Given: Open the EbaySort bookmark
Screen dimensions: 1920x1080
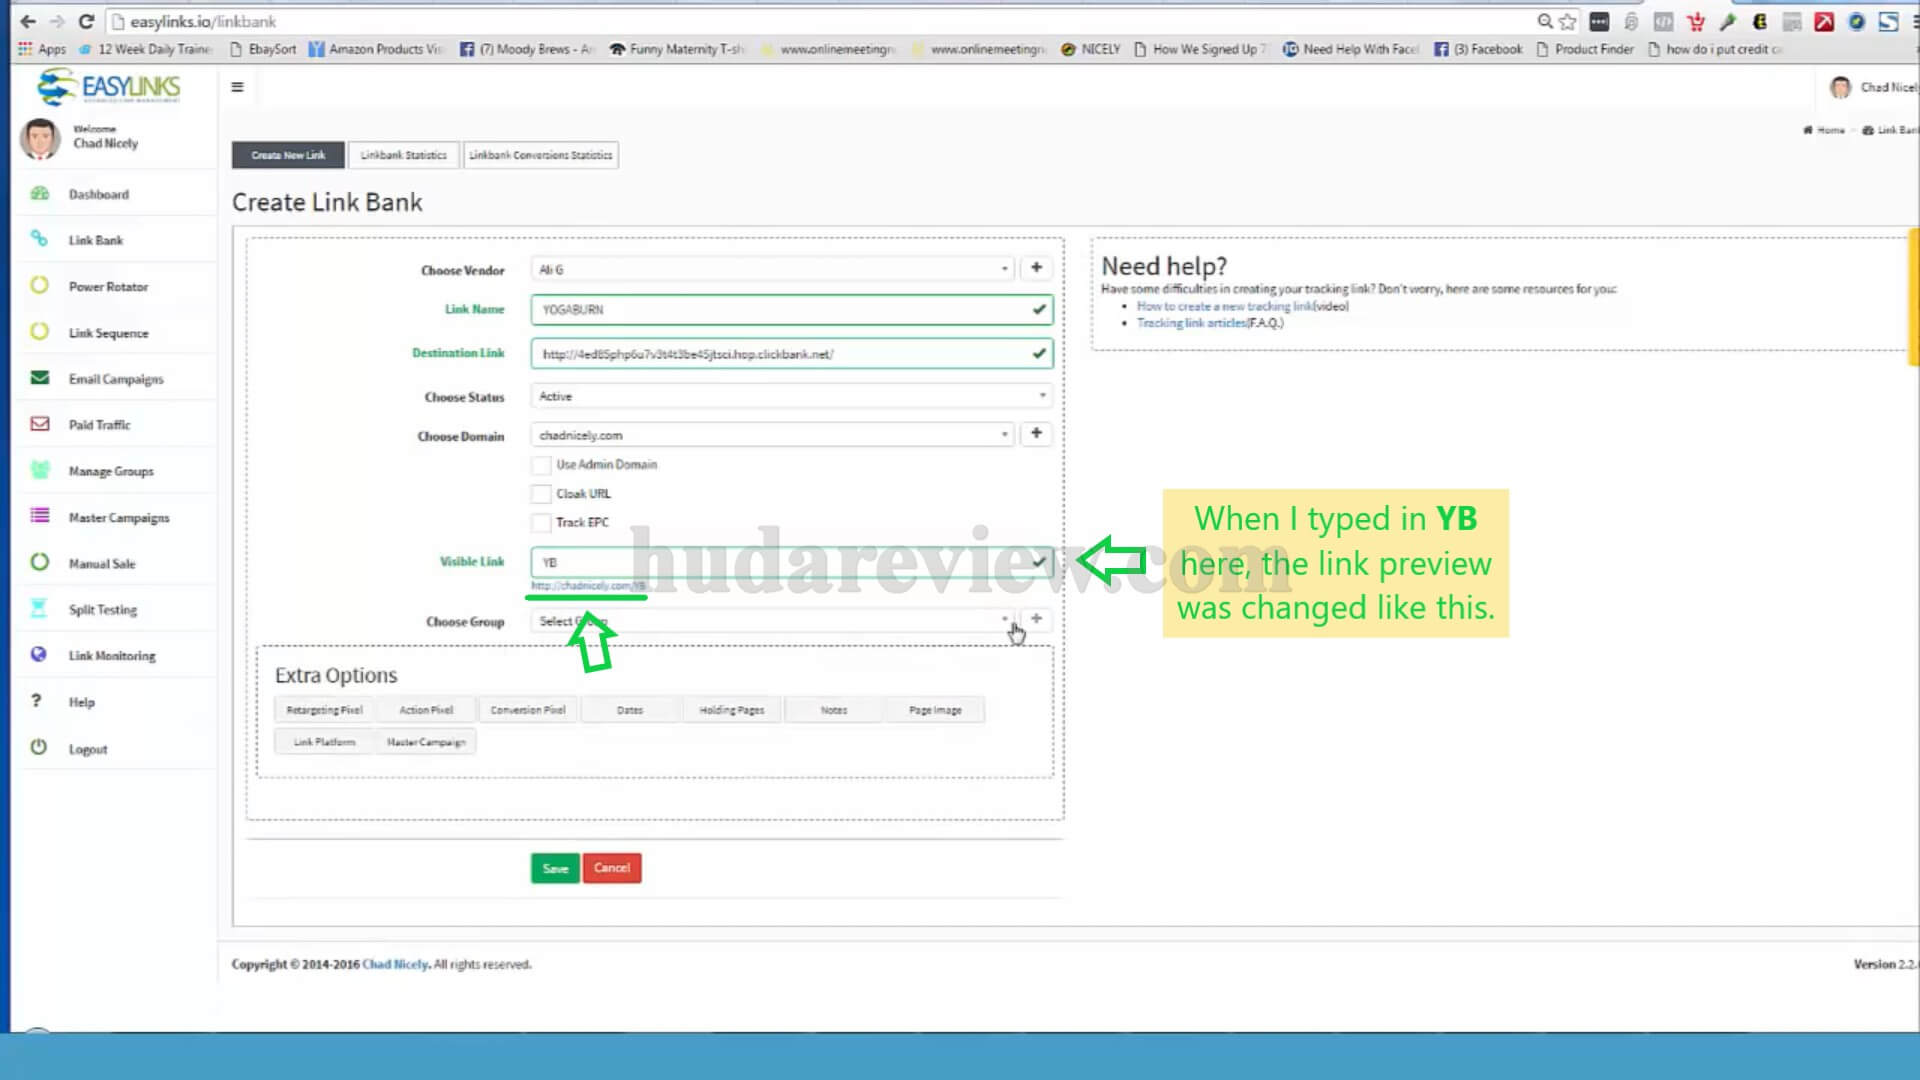Looking at the screenshot, I should tap(263, 49).
